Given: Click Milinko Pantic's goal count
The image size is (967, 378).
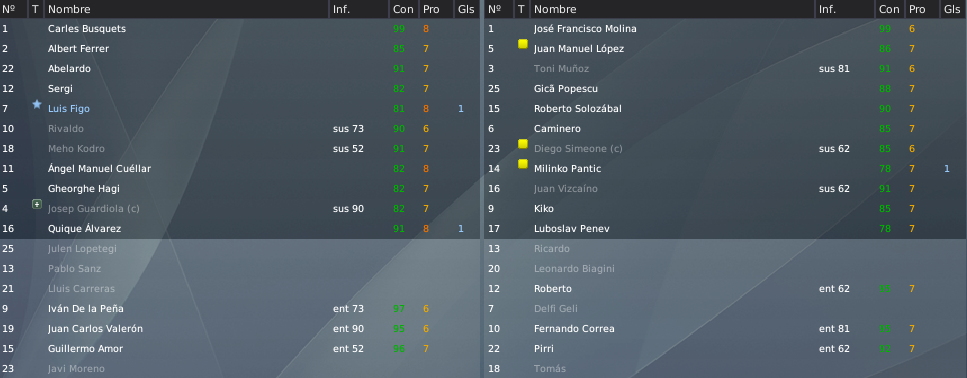Looking at the screenshot, I should point(947,169).
